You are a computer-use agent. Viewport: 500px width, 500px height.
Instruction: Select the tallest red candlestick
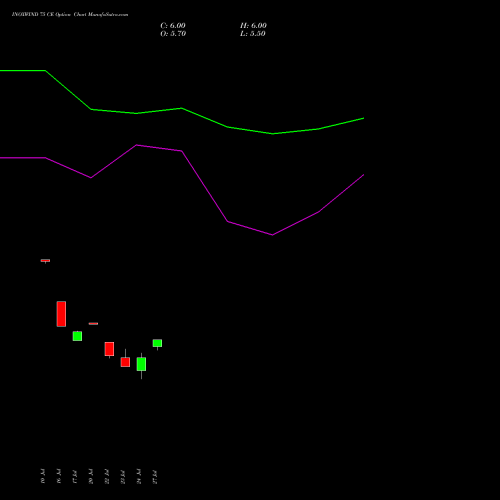61,314
